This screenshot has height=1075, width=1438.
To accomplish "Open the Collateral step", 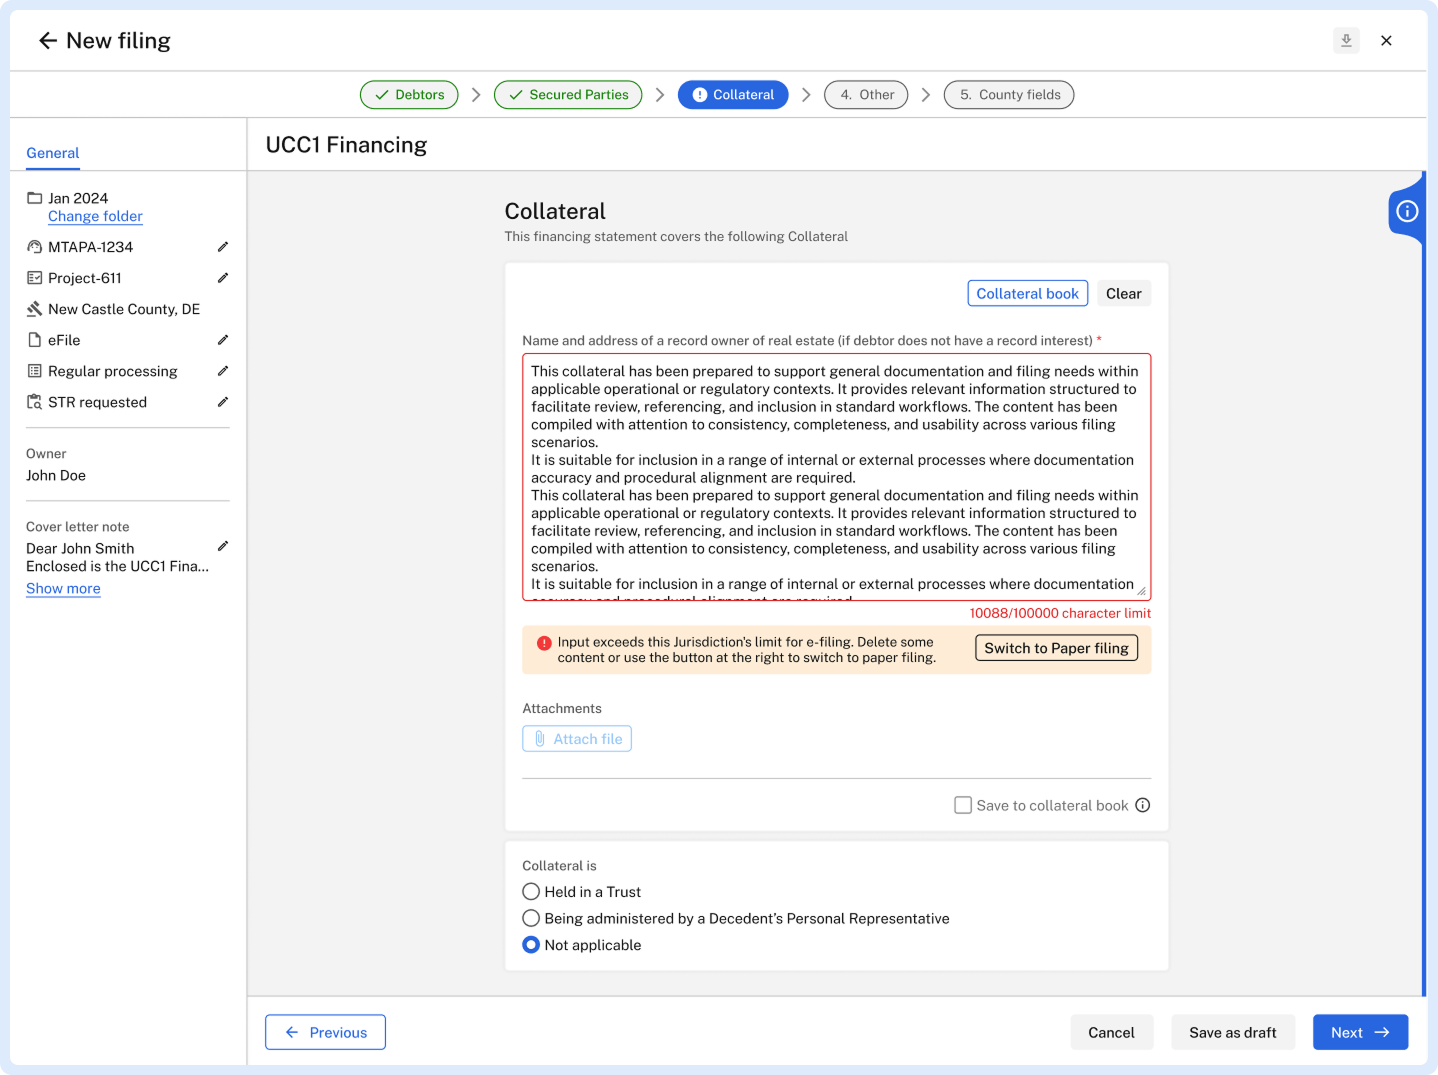I will click(733, 95).
